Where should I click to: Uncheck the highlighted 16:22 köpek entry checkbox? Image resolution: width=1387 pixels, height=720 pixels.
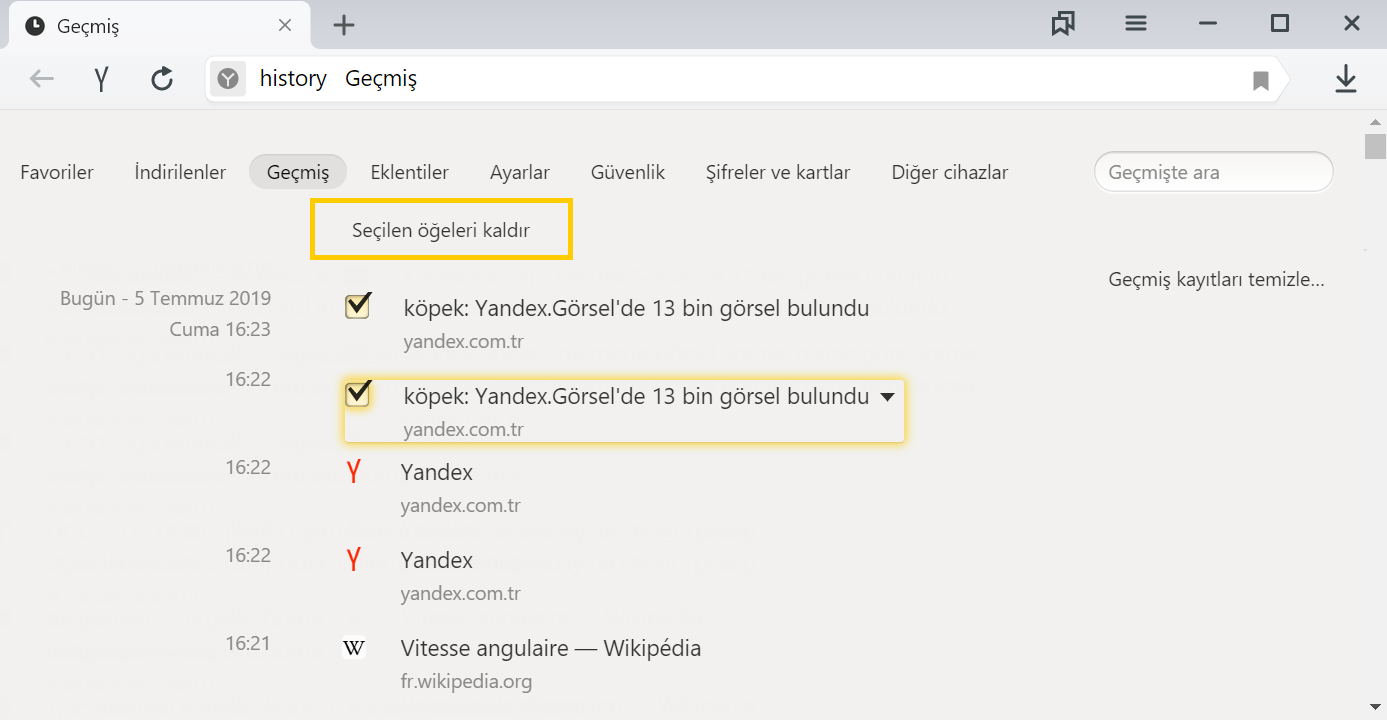pyautogui.click(x=358, y=394)
